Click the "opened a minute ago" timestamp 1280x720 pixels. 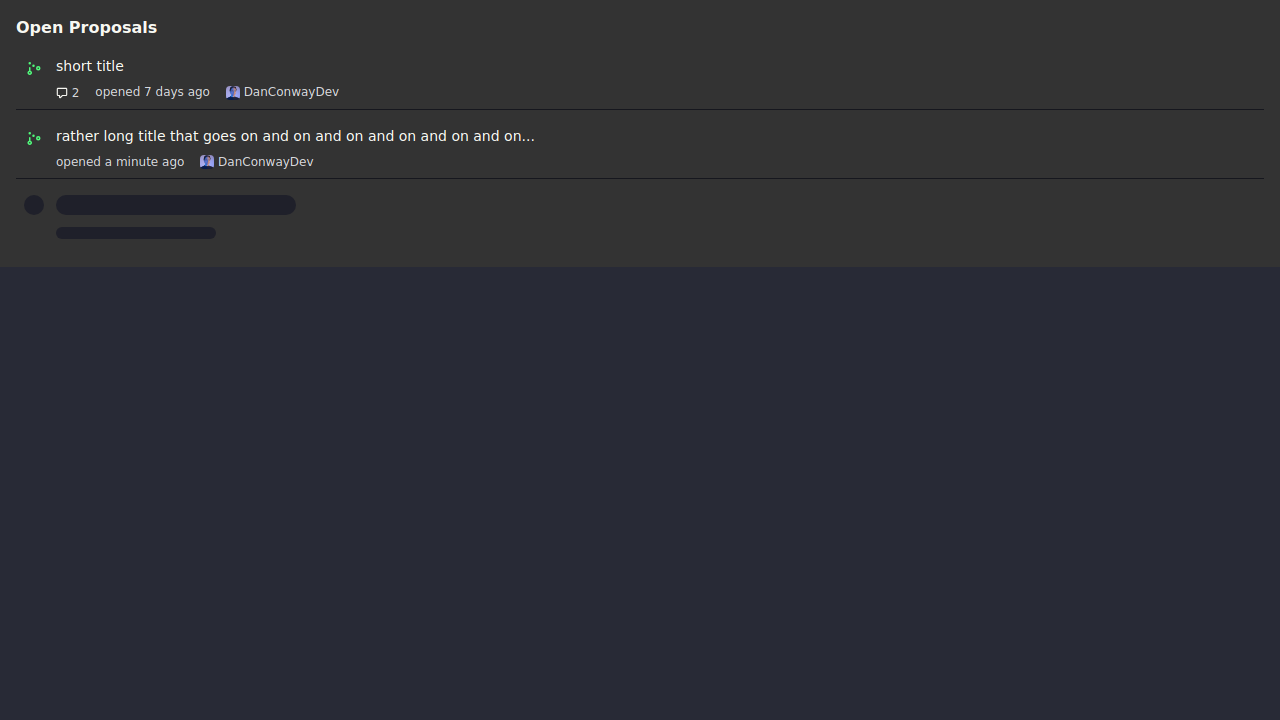(120, 162)
